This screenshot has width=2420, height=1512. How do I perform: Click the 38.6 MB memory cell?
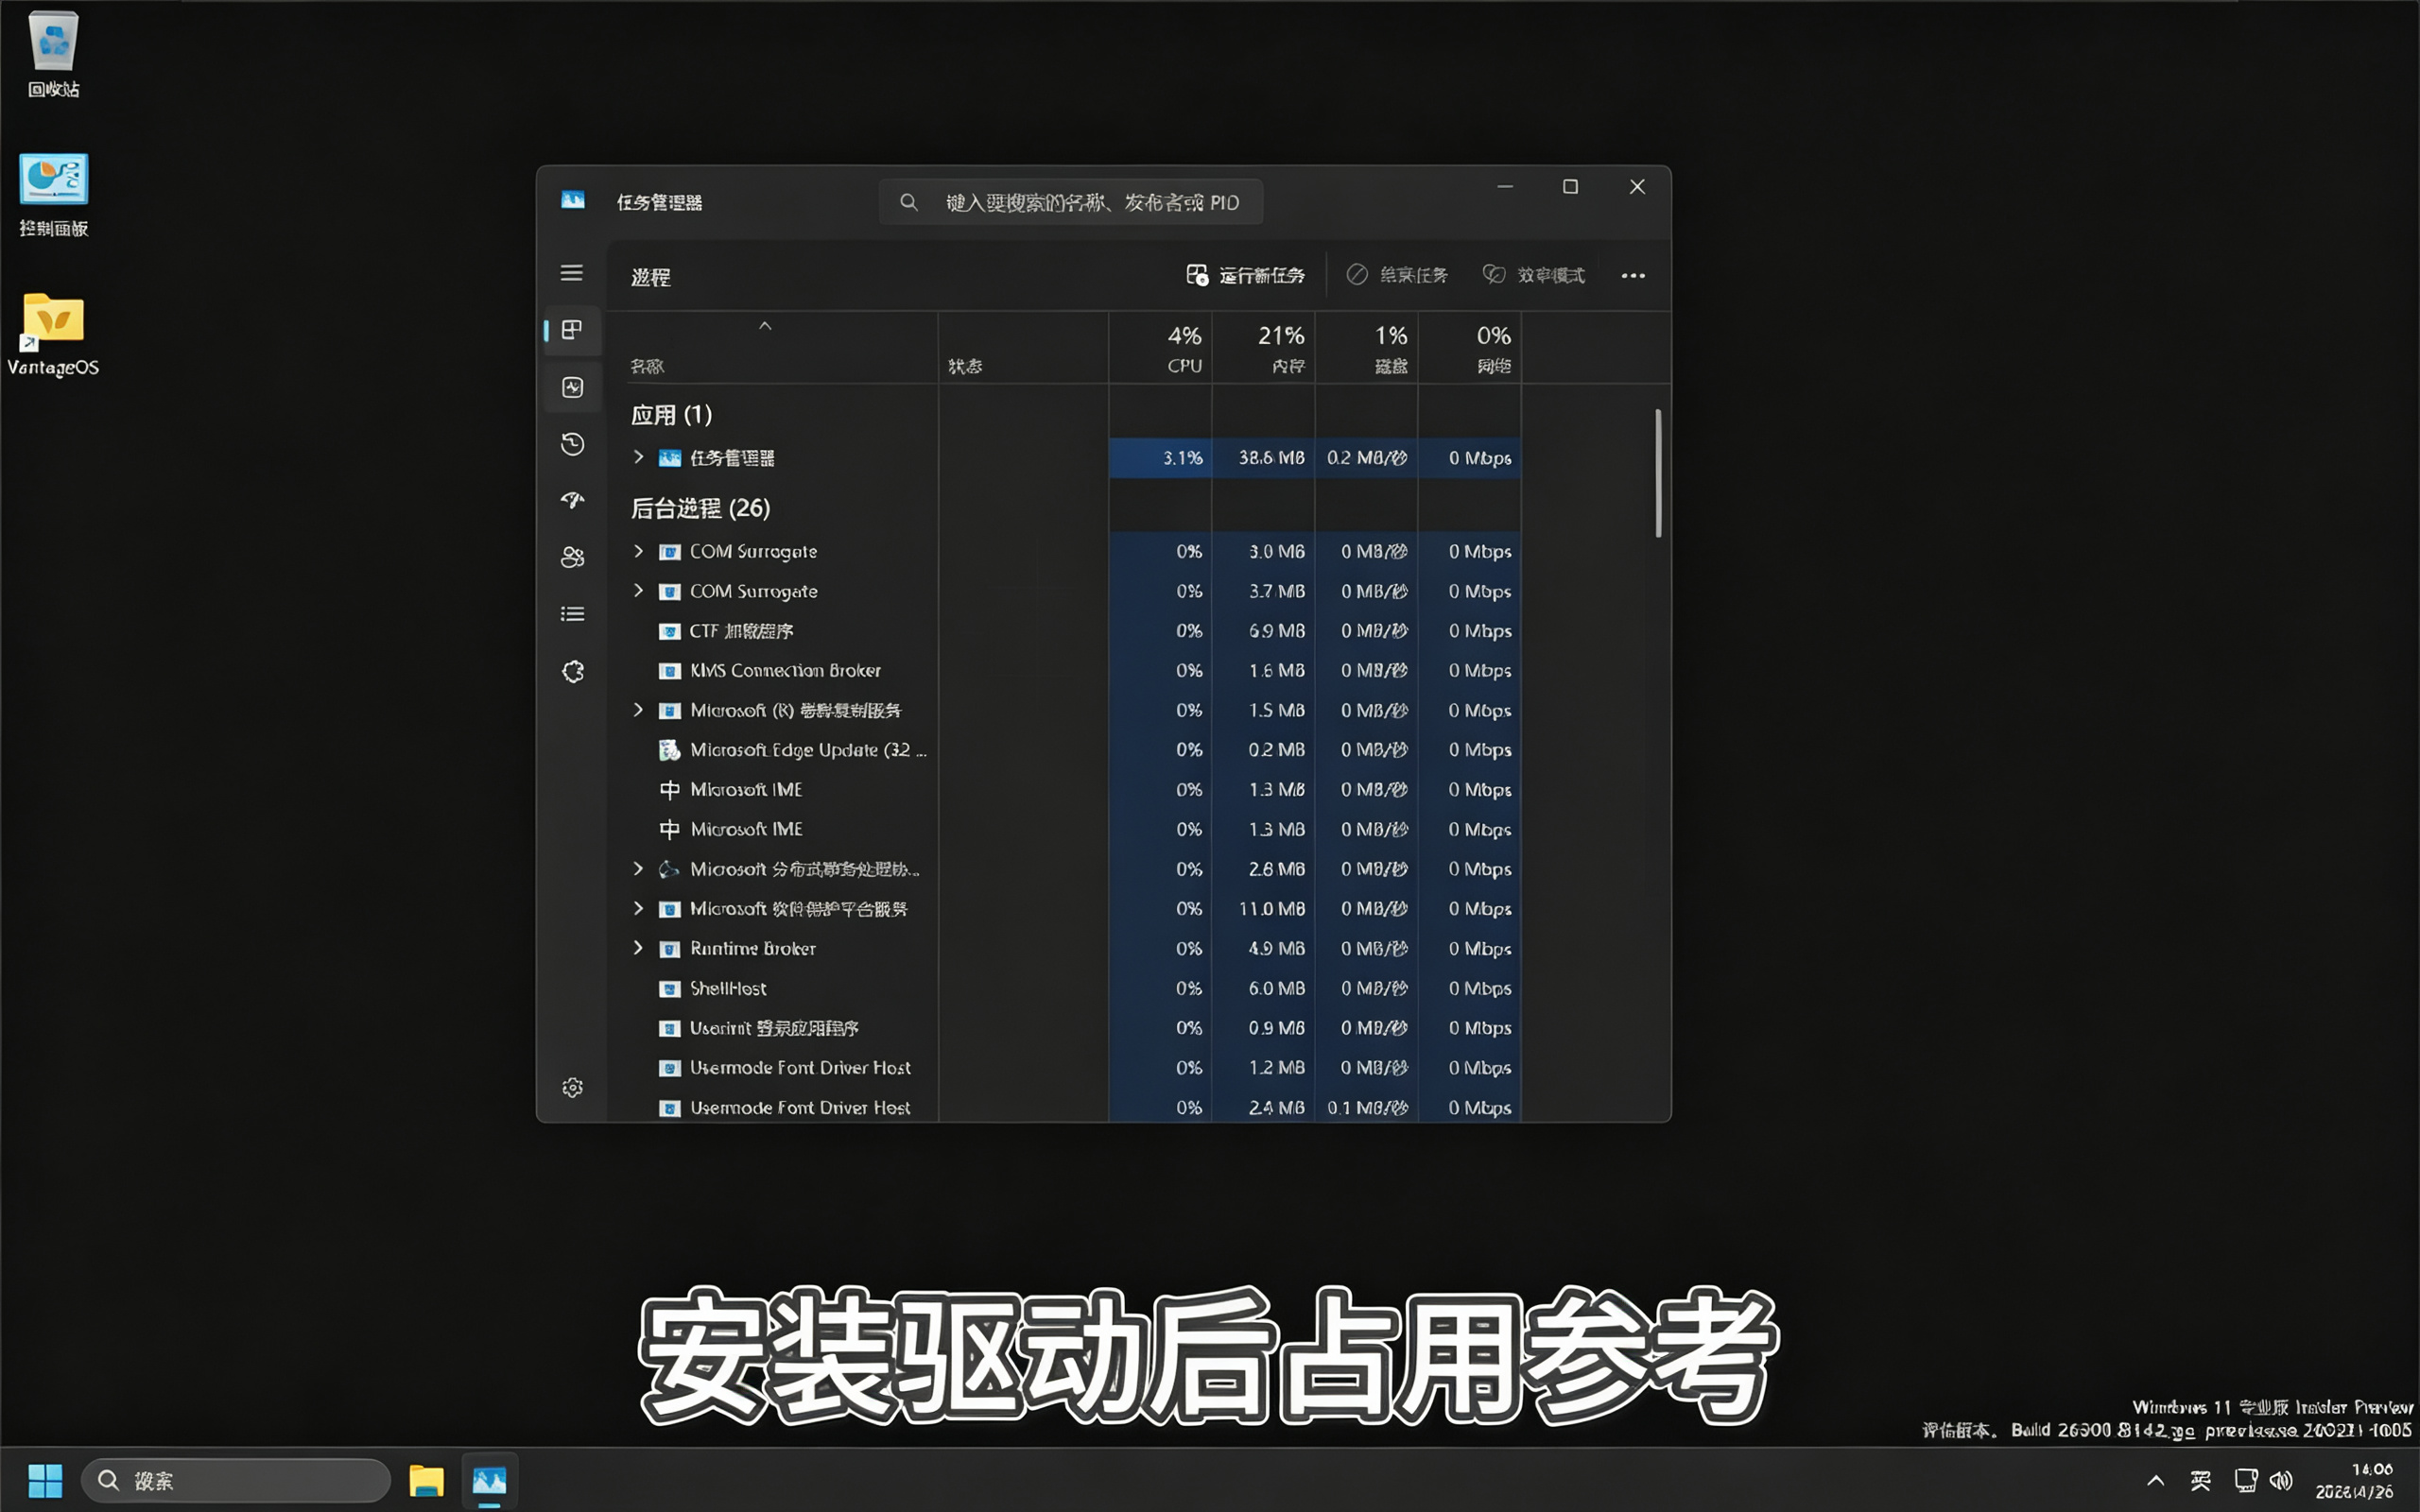point(1263,458)
